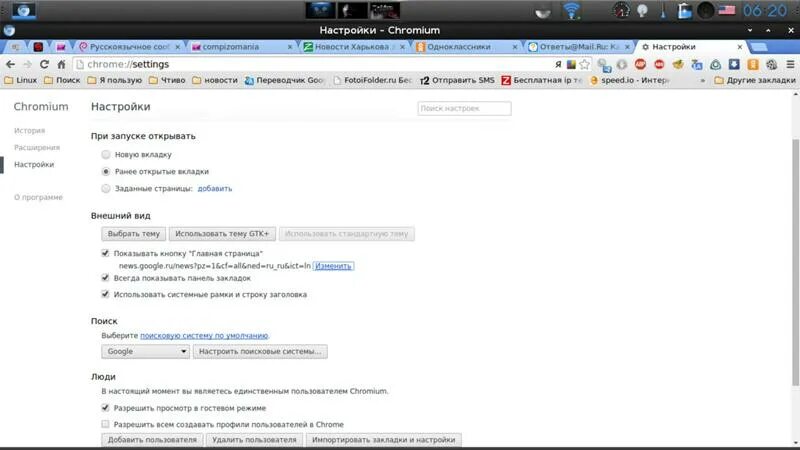The height and width of the screenshot is (450, 800).
Task: Click the Yandex 'Я' icon in the address bar
Action: click(558, 64)
